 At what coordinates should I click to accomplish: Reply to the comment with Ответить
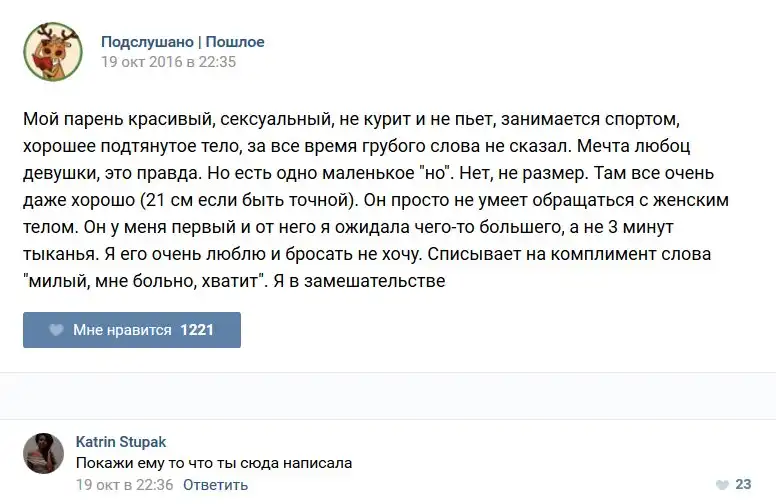[x=215, y=485]
